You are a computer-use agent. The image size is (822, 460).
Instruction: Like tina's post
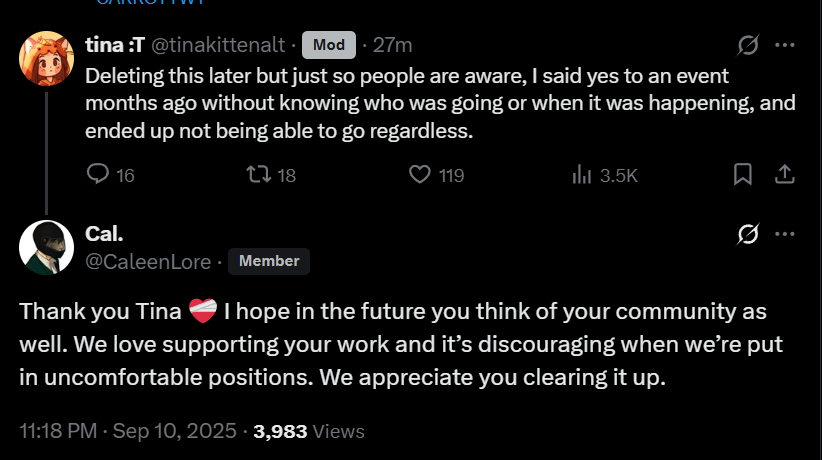pyautogui.click(x=421, y=175)
